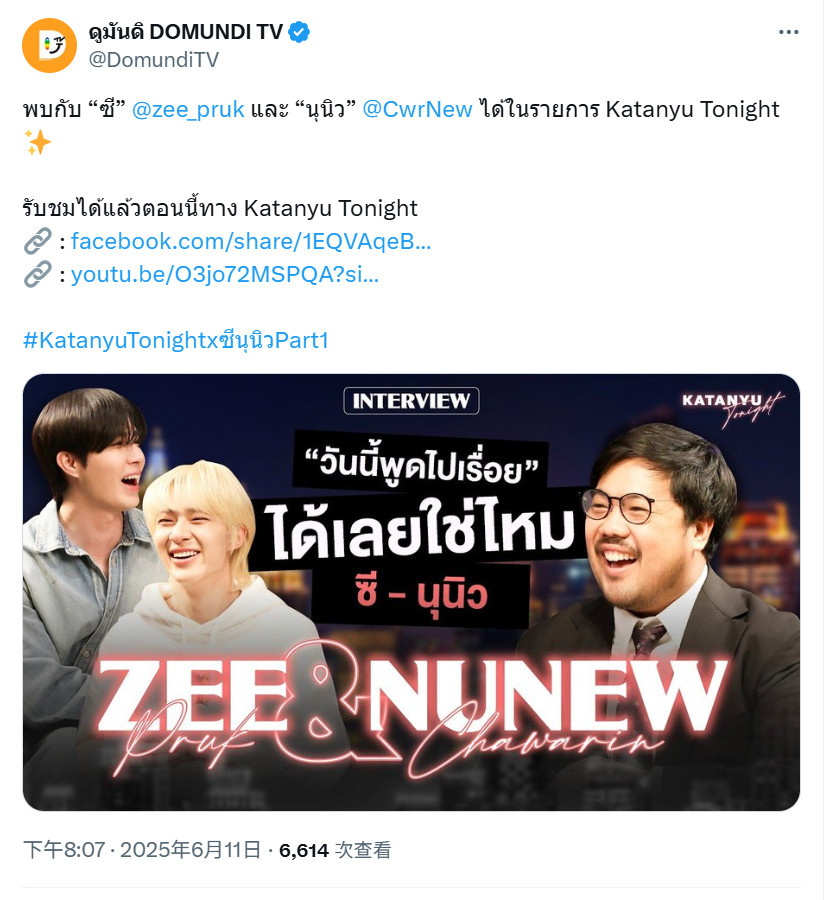Click the INTERVIEW badge on the image
Screen dimensions: 827x900
pyautogui.click(x=411, y=401)
